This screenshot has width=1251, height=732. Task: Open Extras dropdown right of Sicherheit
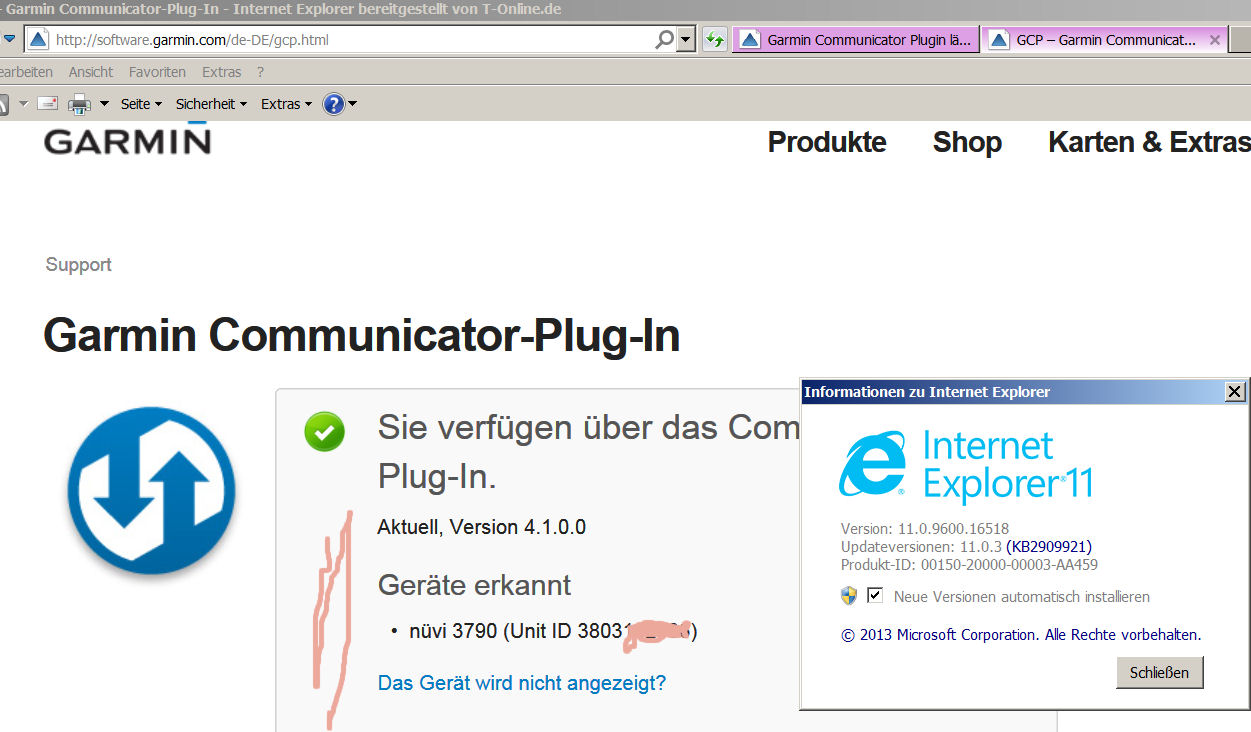click(x=286, y=104)
